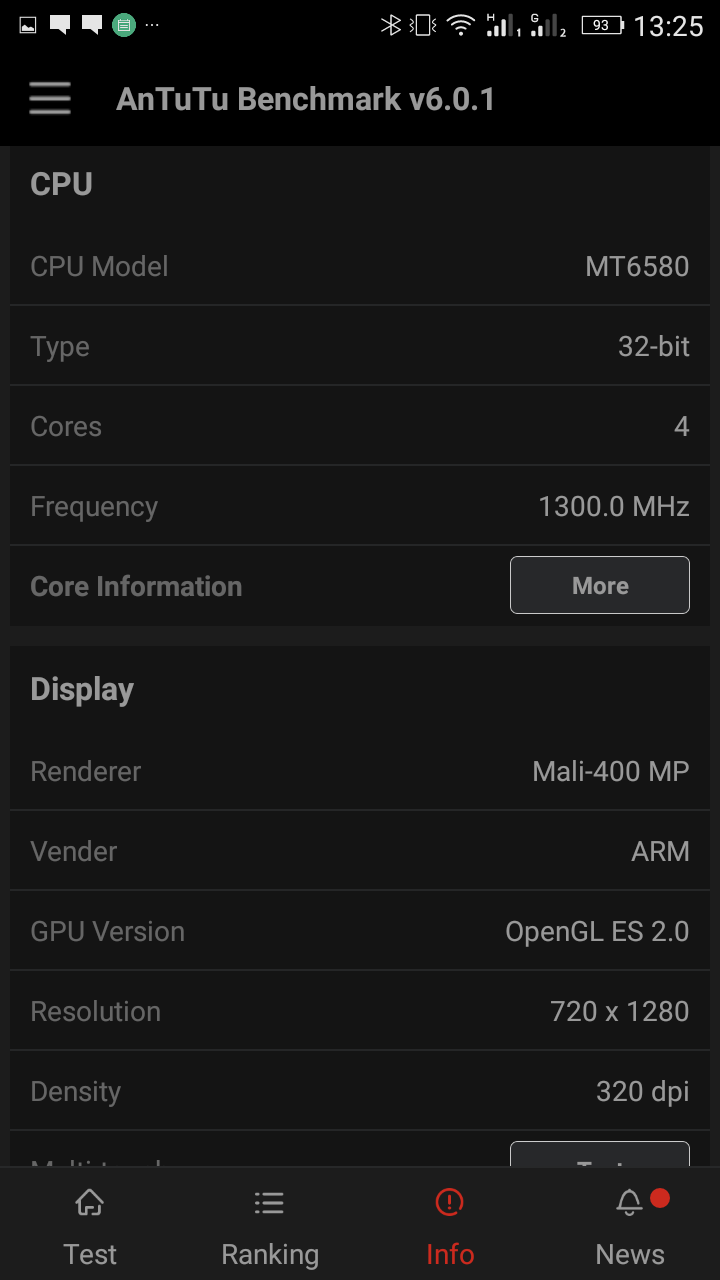Tap the News bell icon

pos(629,1202)
